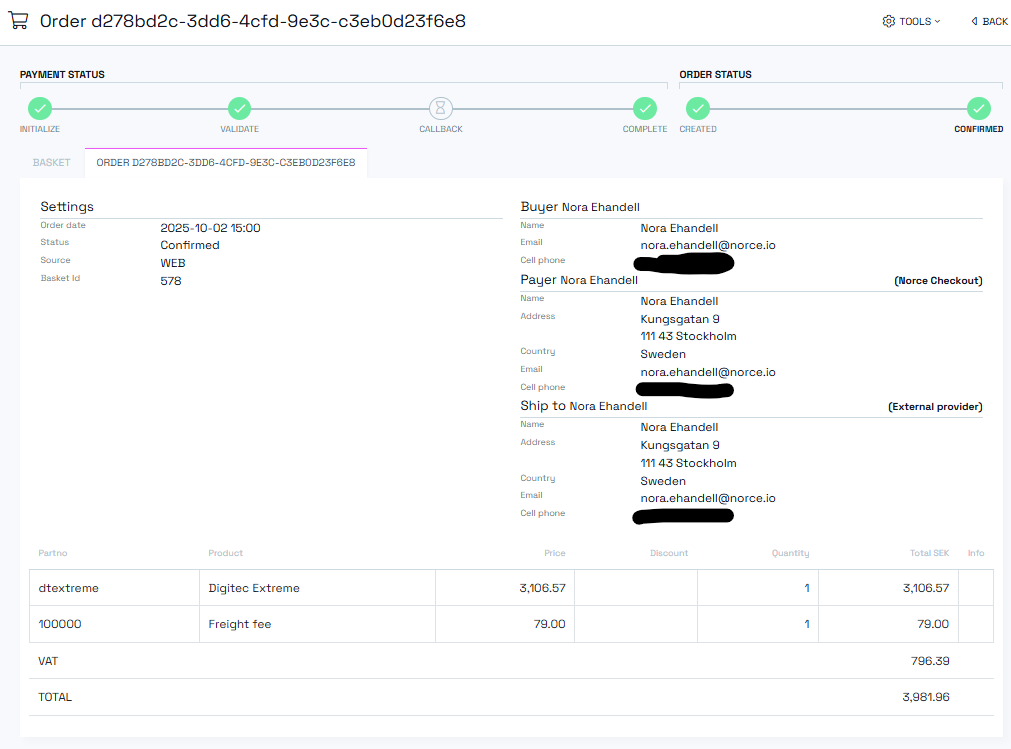Image resolution: width=1011 pixels, height=749 pixels.
Task: Click the Validate step checkmark icon
Action: click(x=239, y=109)
